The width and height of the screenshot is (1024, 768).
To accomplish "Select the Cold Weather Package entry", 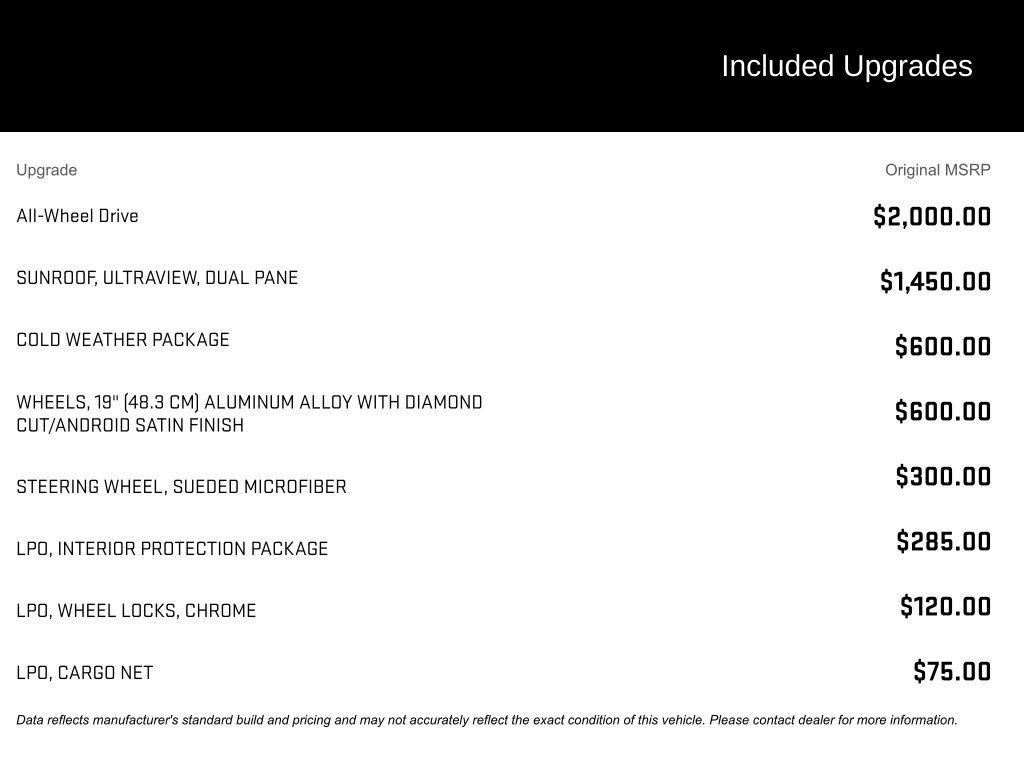I will tap(123, 340).
